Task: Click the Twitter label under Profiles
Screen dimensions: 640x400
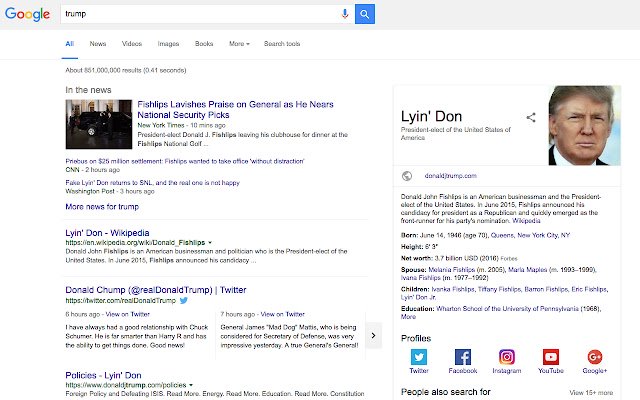Action: coord(419,371)
